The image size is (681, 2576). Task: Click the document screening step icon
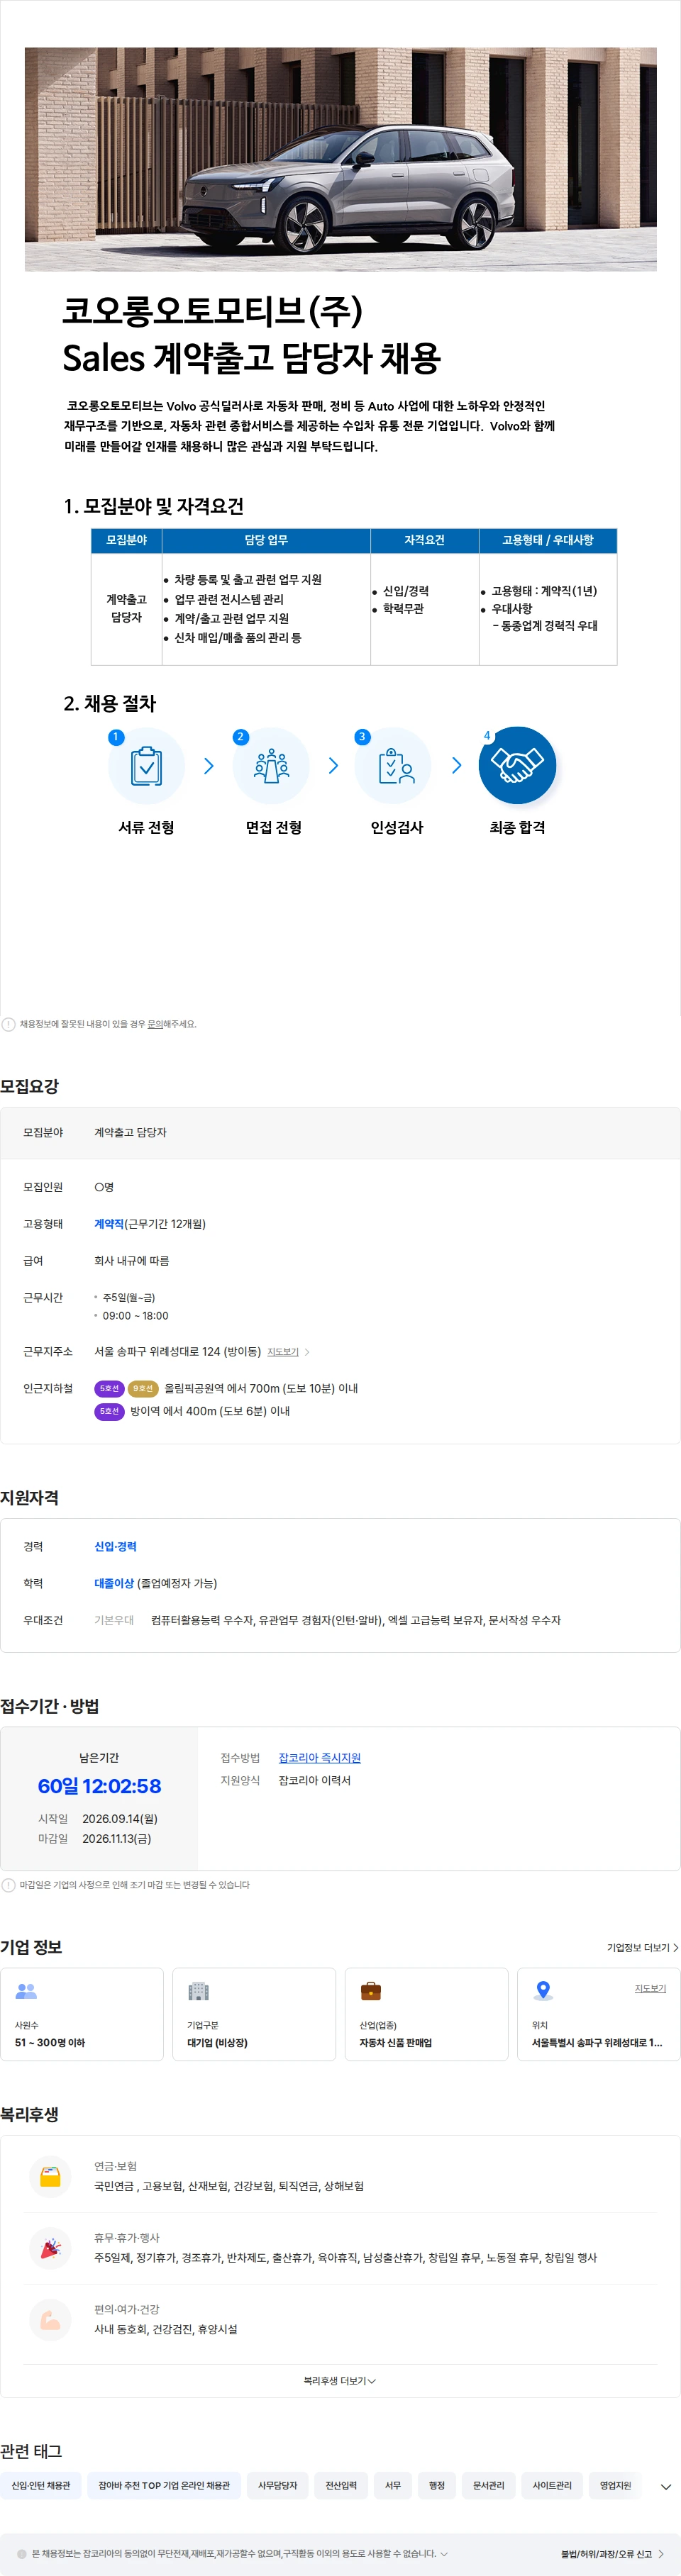[146, 766]
